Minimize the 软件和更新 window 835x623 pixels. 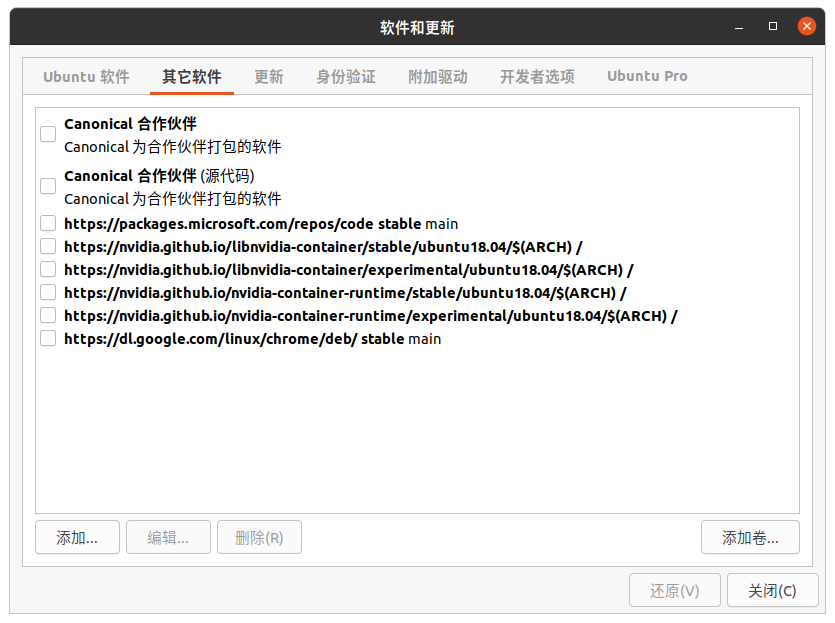point(739,27)
